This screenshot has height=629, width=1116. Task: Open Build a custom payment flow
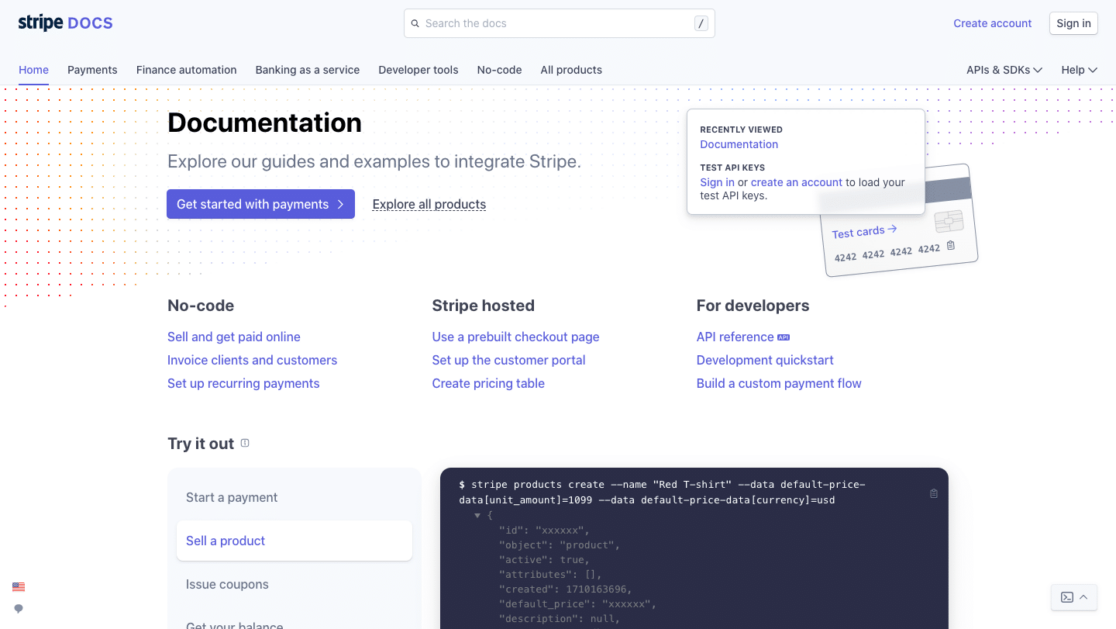point(779,384)
